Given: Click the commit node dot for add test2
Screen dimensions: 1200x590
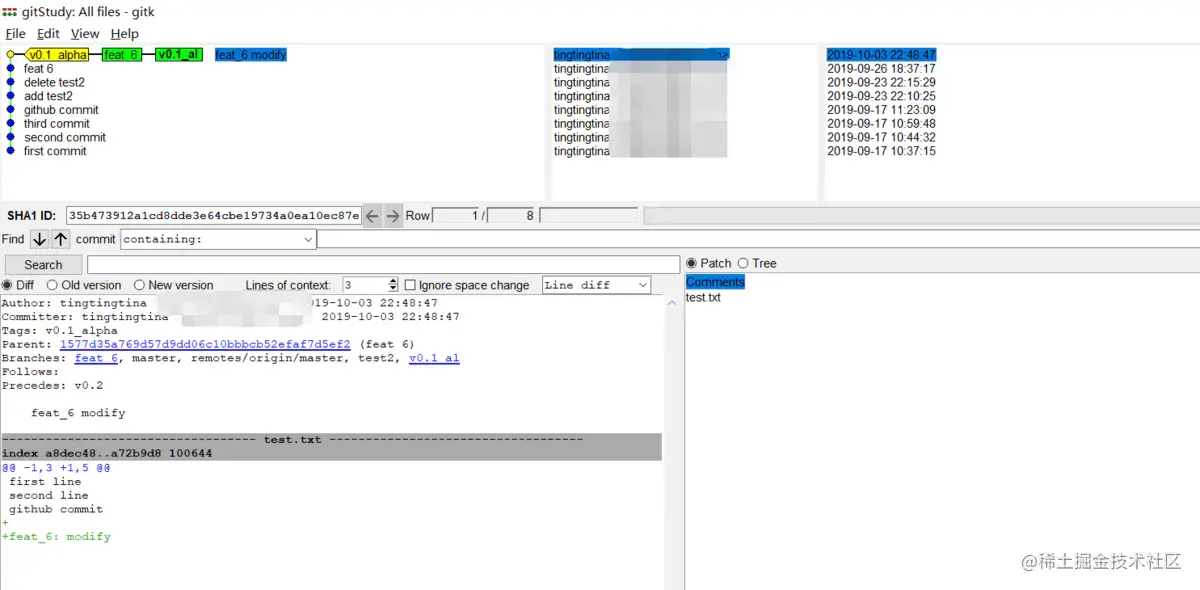Looking at the screenshot, I should click(11, 97).
